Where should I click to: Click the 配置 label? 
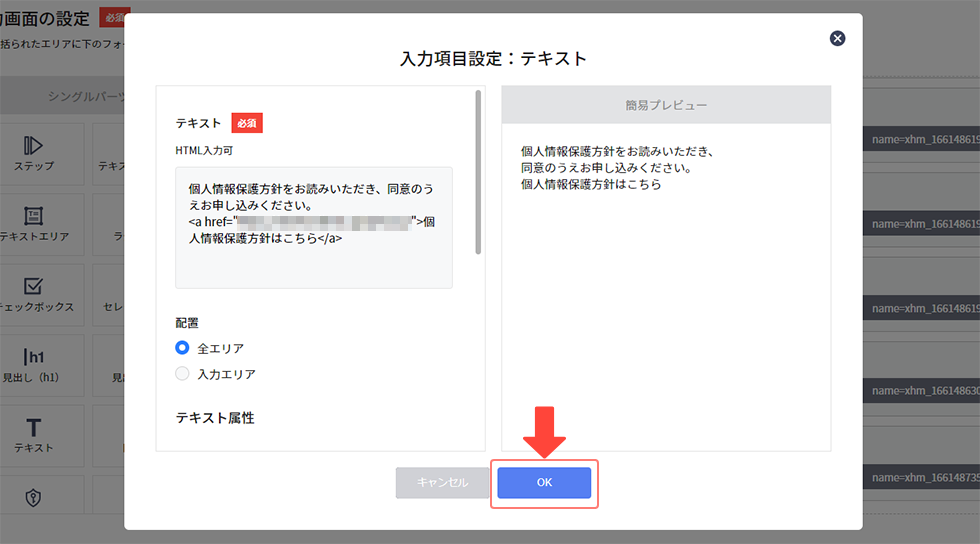tap(187, 323)
